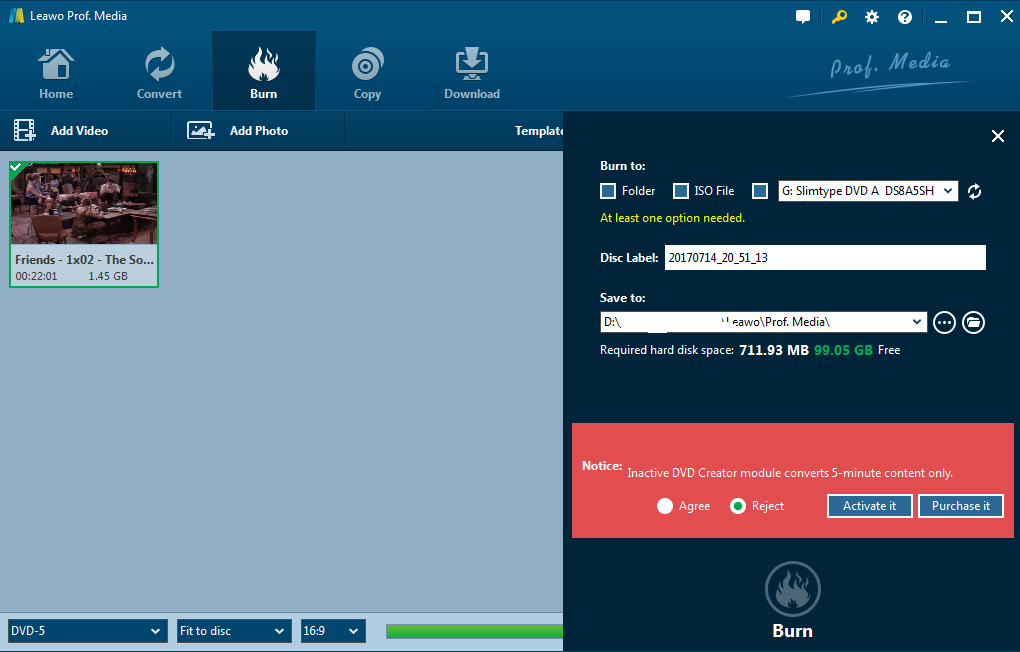Click the 711.93 MB required space value

click(x=773, y=350)
